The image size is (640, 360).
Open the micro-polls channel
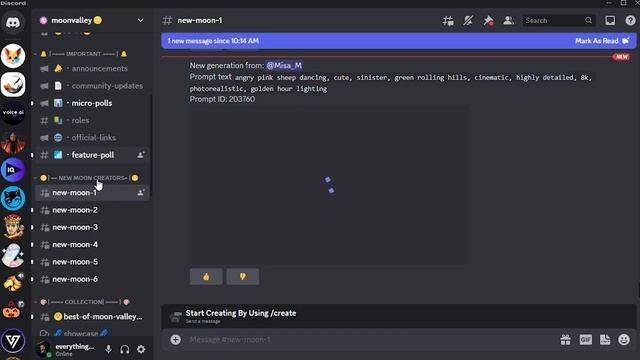[92, 103]
